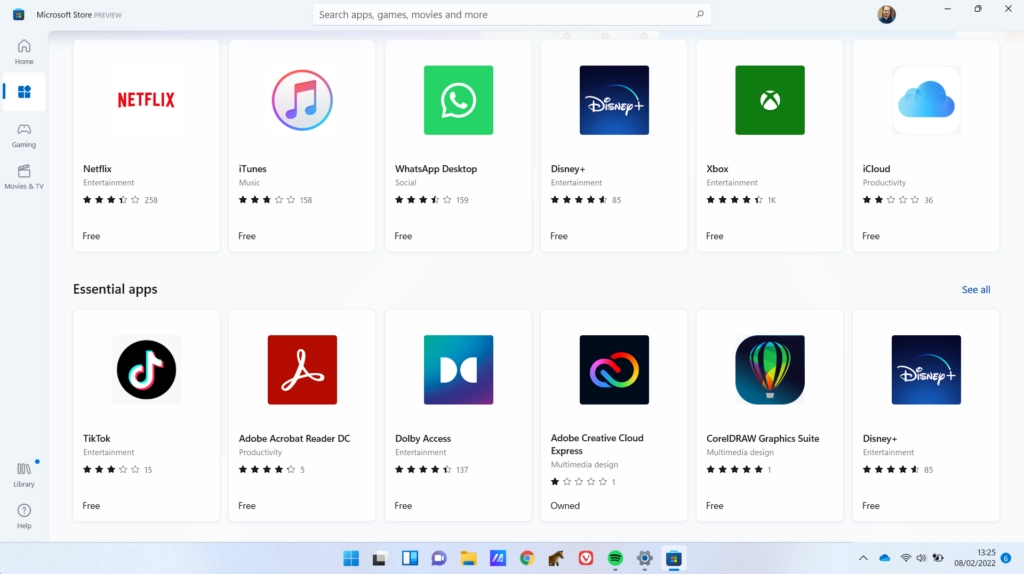Image resolution: width=1024 pixels, height=574 pixels.
Task: Click the search magnifier icon
Action: [700, 14]
